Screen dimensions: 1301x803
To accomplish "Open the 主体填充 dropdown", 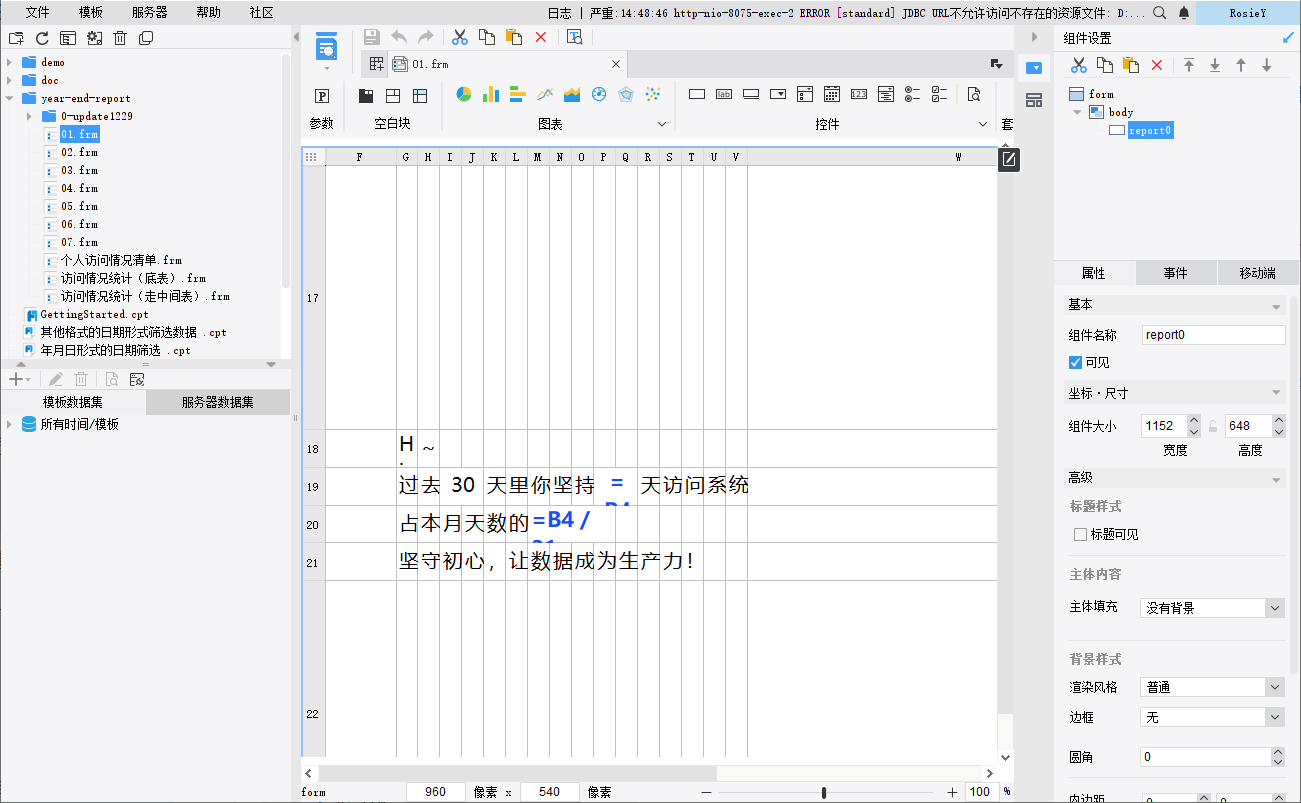I will pos(1274,608).
